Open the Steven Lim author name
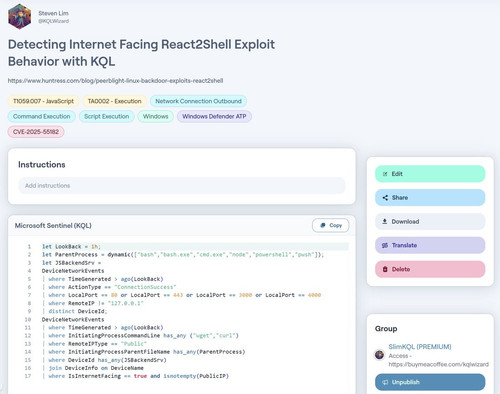 (x=53, y=13)
